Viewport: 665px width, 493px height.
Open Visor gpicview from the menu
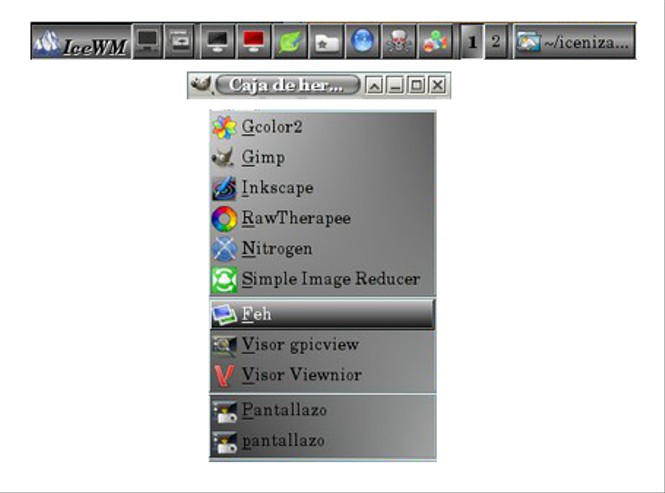323,345
